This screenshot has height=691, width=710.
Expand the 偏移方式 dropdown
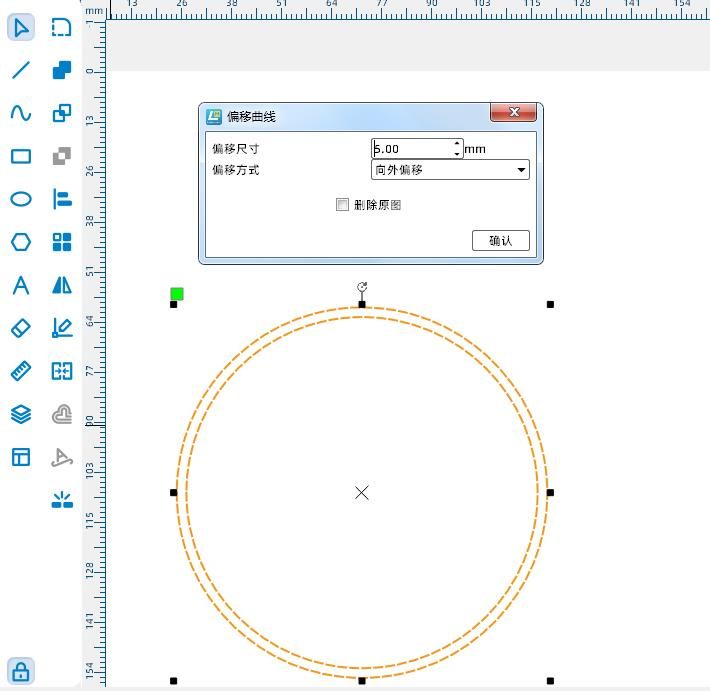pos(521,170)
